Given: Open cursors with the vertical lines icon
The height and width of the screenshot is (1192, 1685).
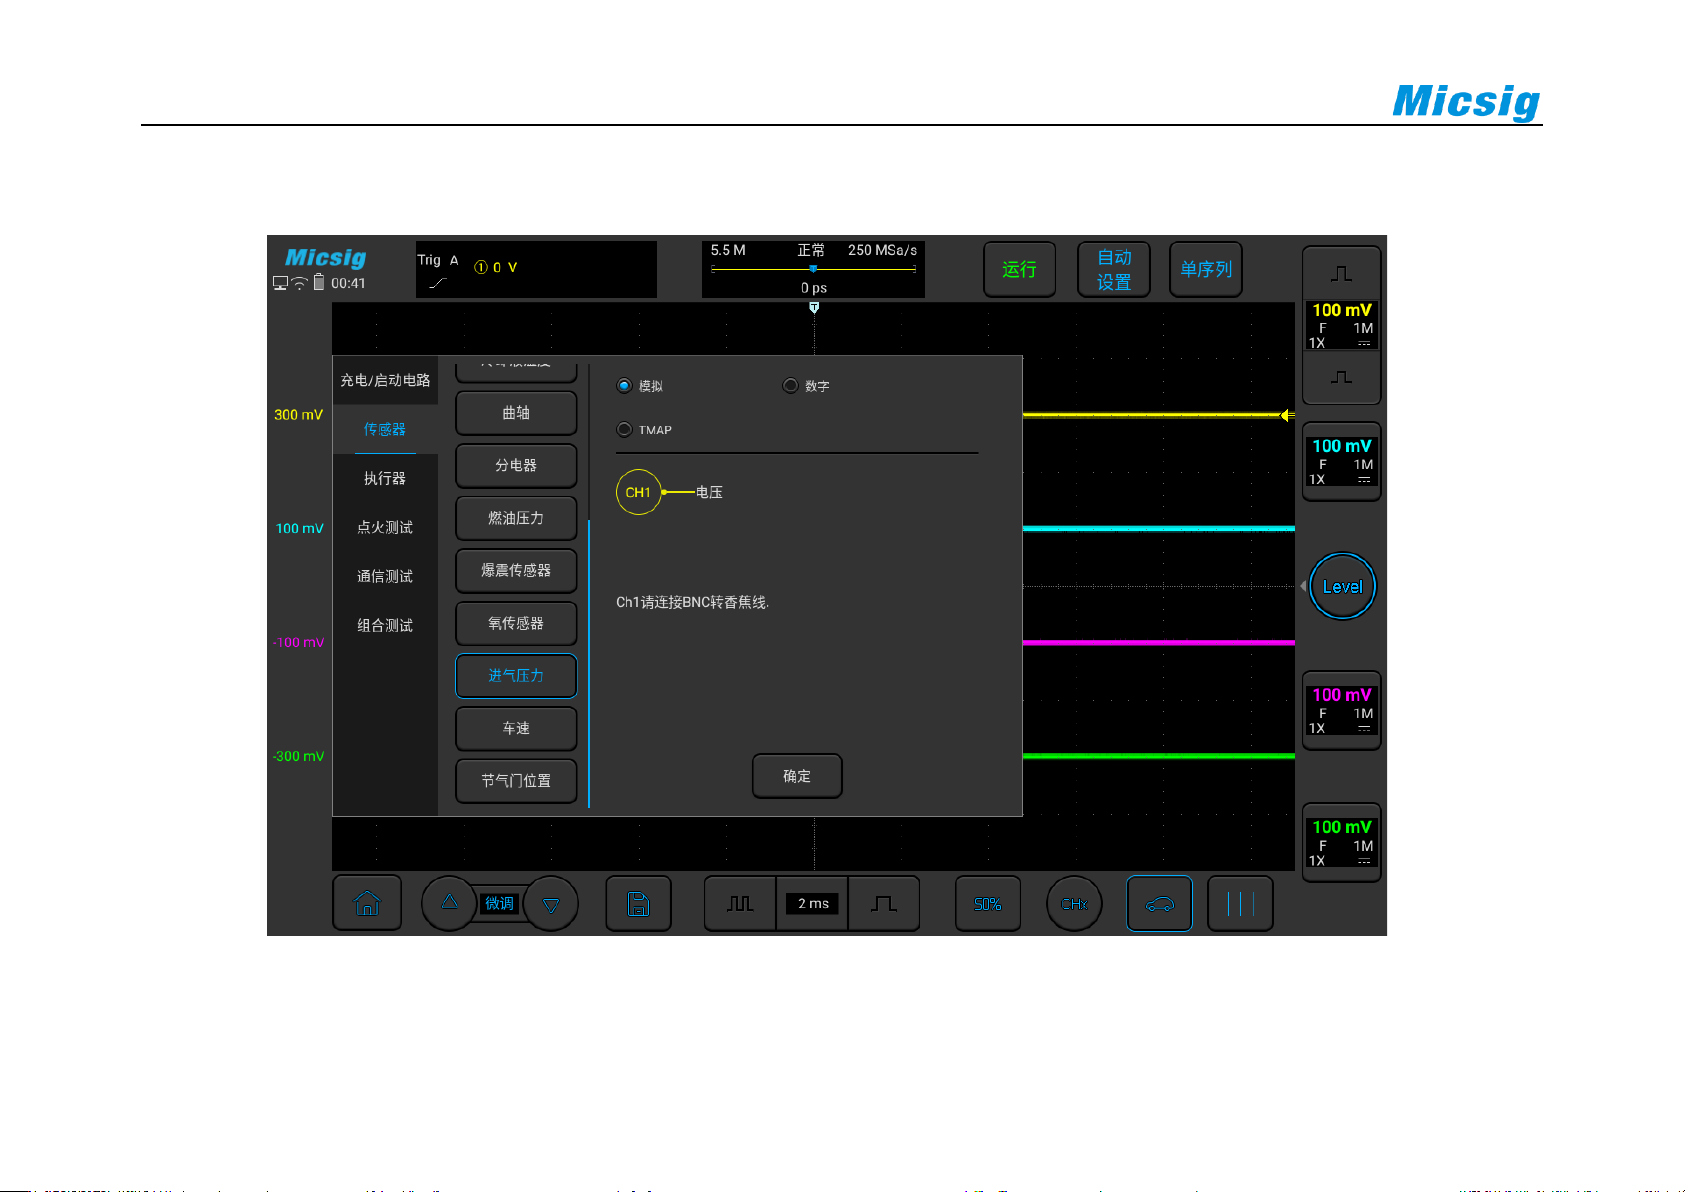Looking at the screenshot, I should (1240, 904).
